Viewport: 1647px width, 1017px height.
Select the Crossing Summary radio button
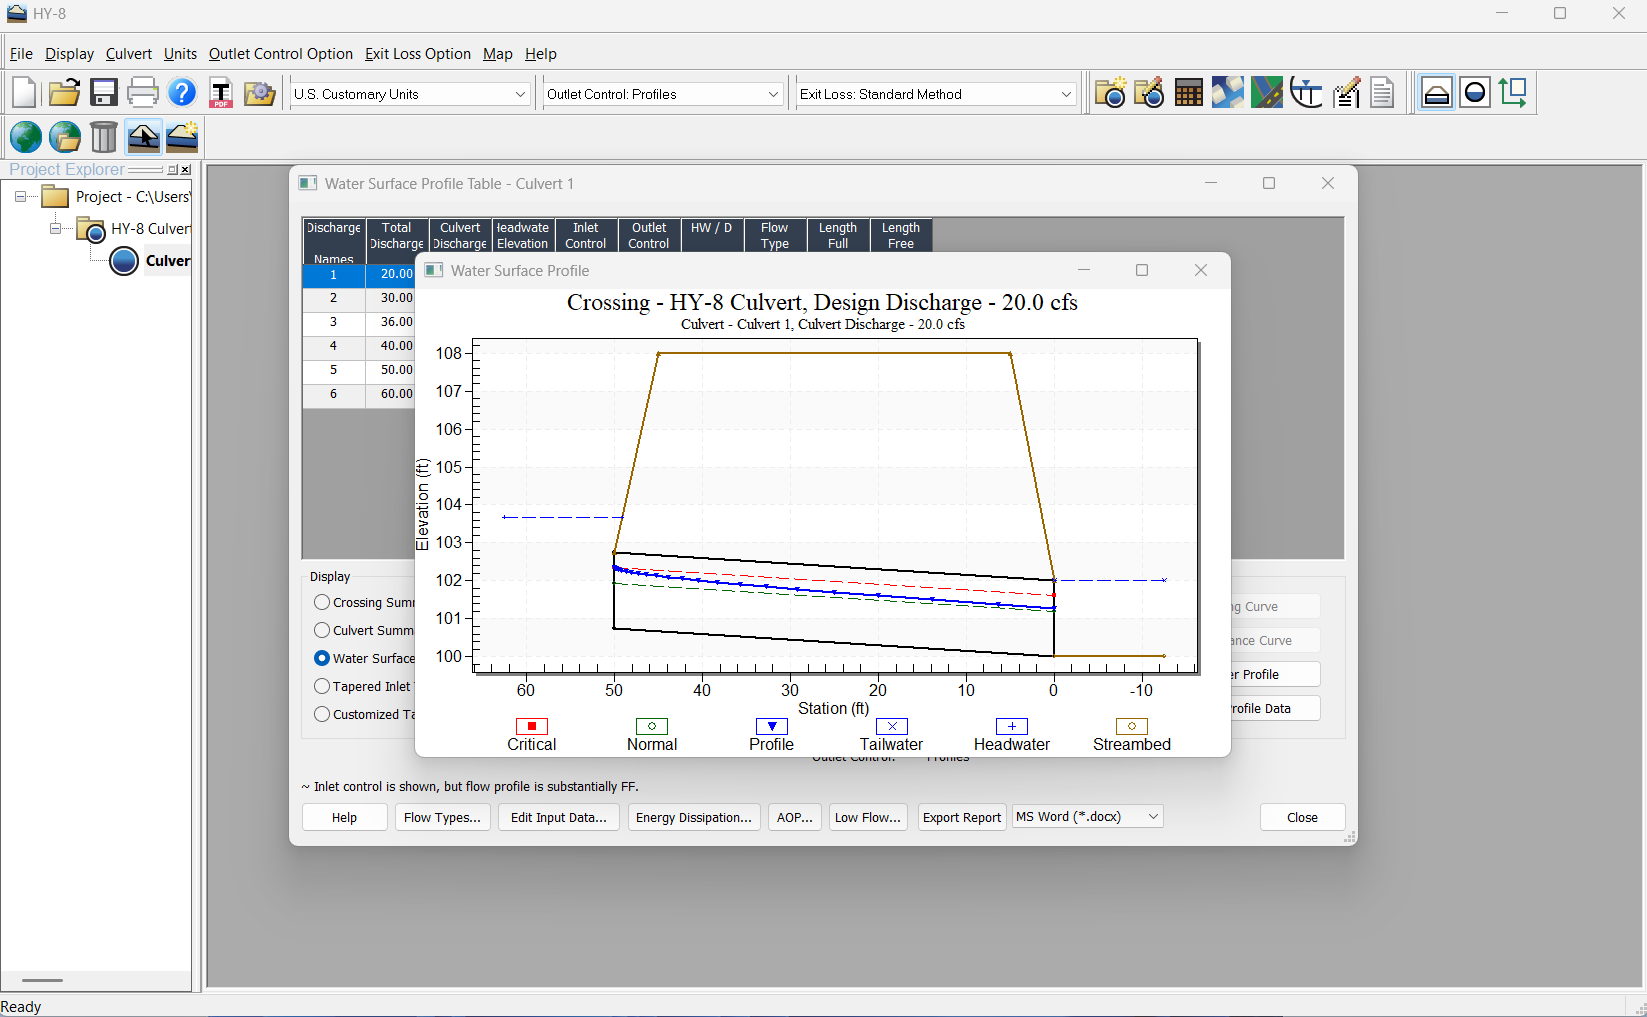(x=322, y=602)
